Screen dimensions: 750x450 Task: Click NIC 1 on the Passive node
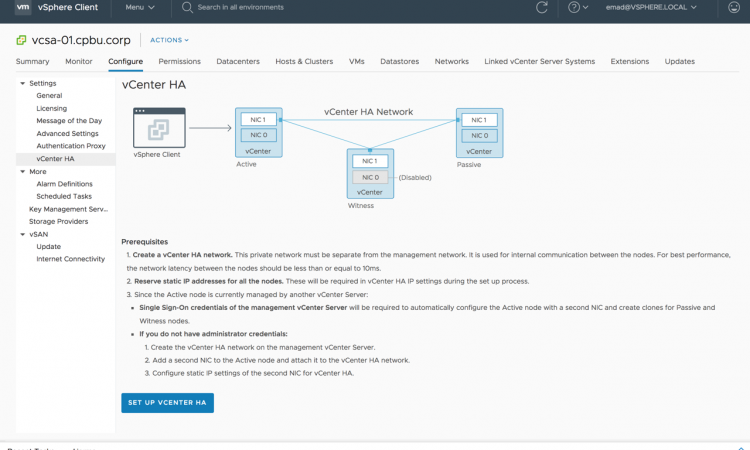[479, 120]
